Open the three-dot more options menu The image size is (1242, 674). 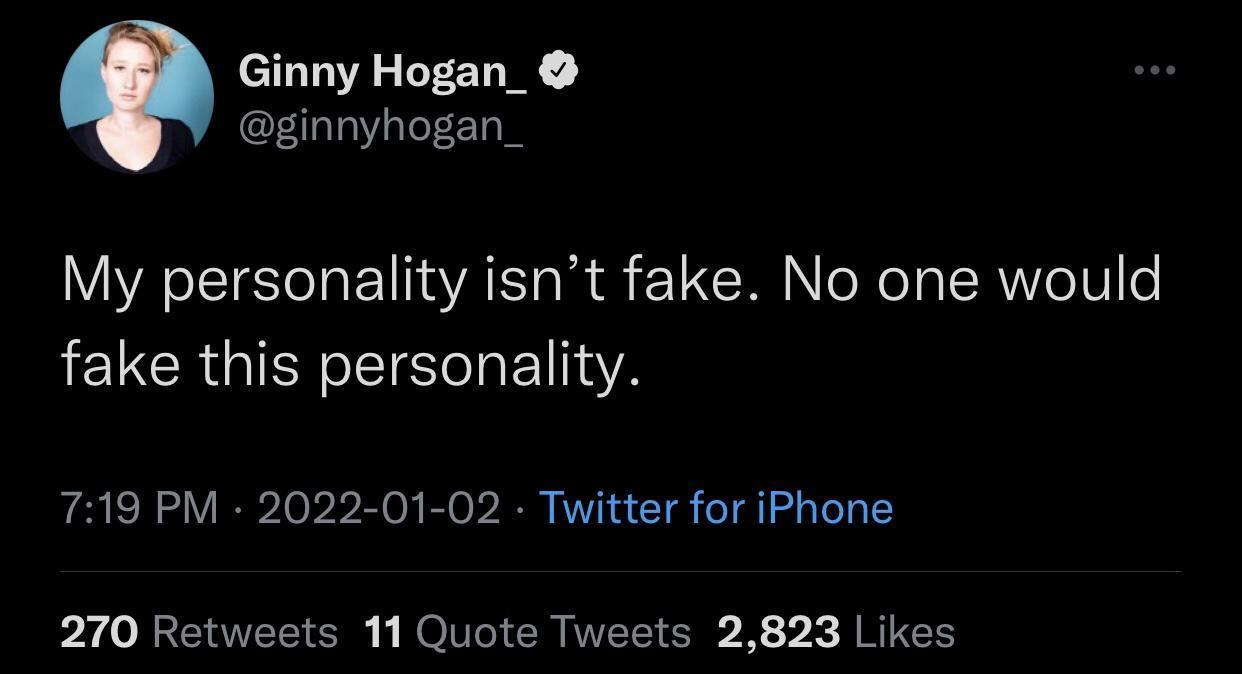pyautogui.click(x=1154, y=71)
